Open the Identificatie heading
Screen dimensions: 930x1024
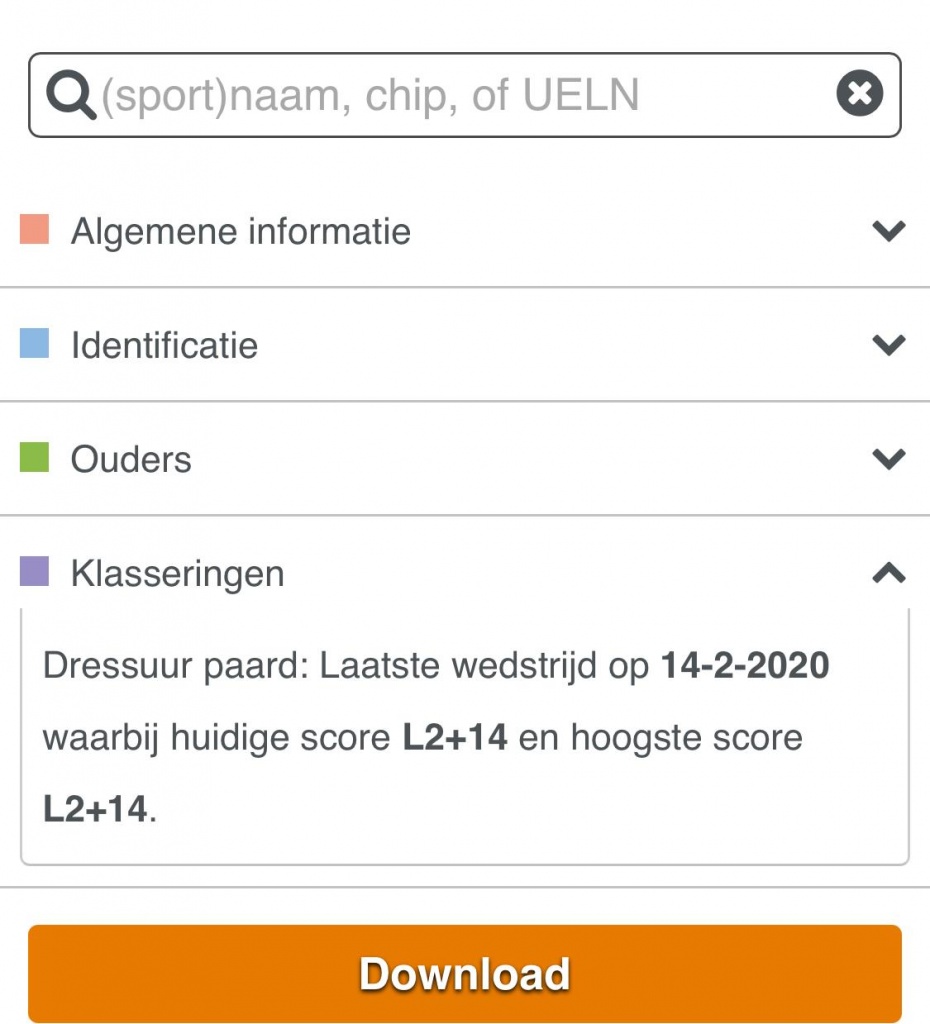pyautogui.click(x=165, y=345)
